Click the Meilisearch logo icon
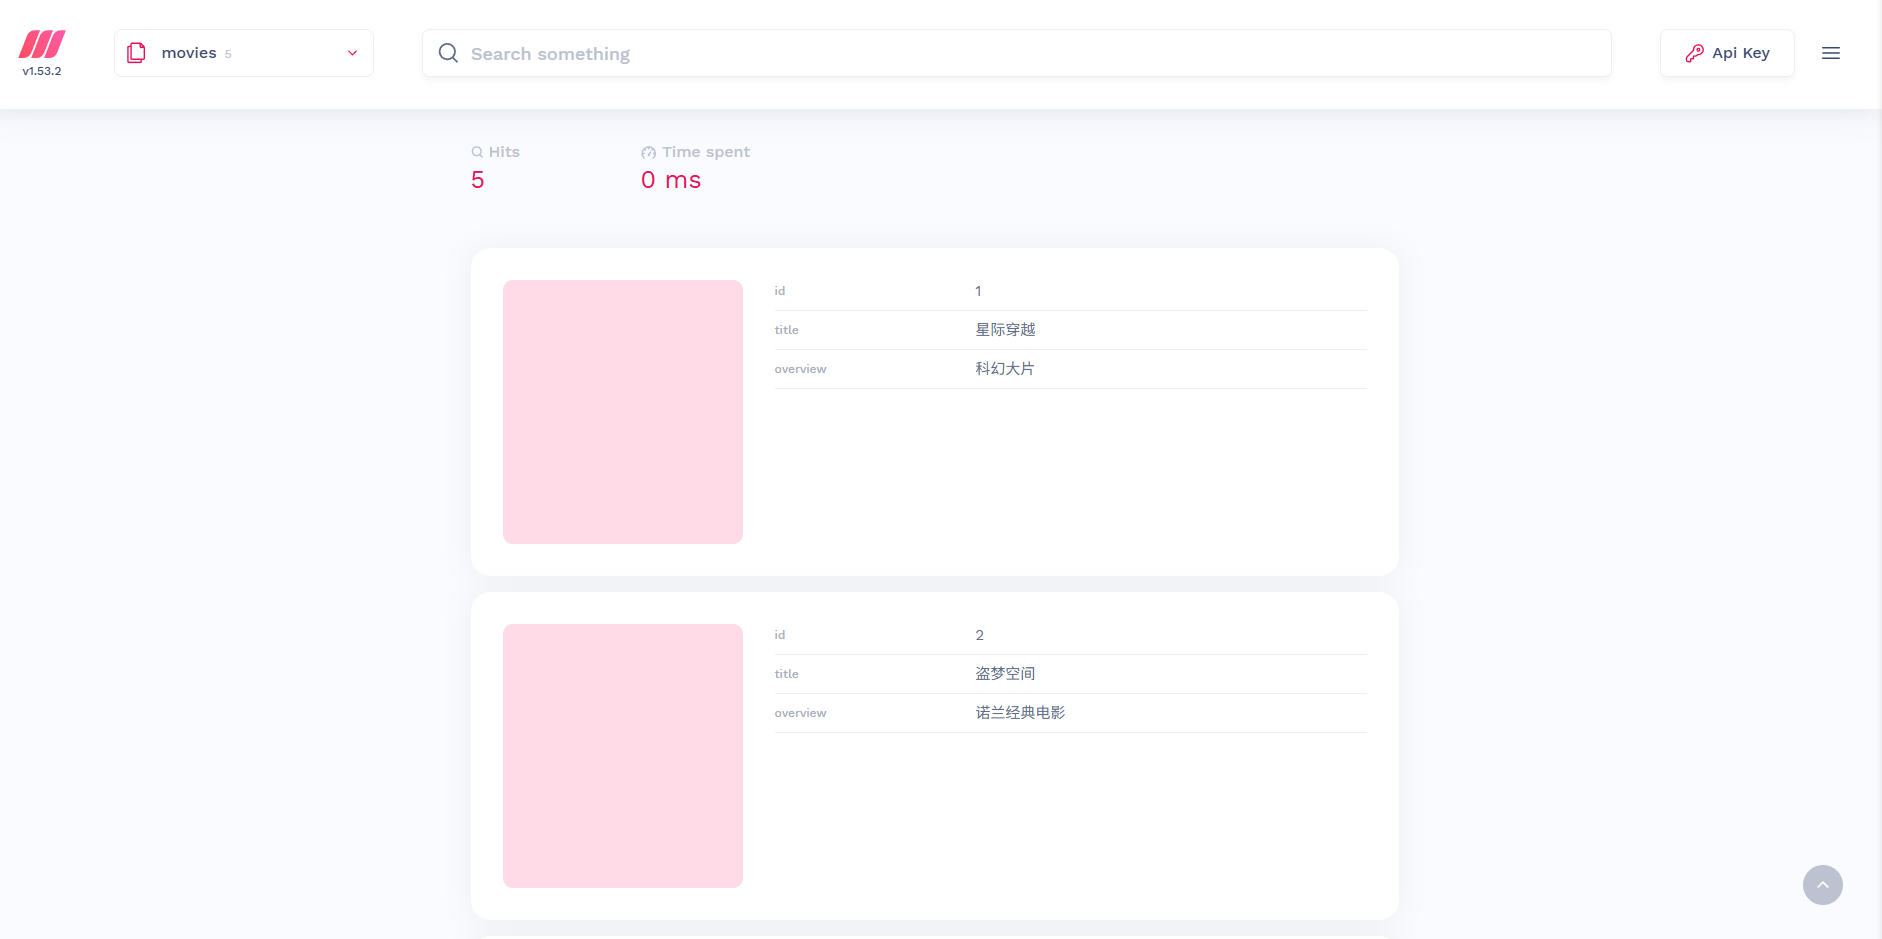The image size is (1882, 939). click(x=42, y=45)
